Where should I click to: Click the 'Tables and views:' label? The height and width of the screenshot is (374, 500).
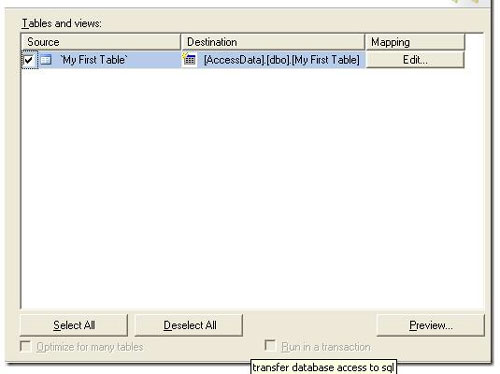[x=62, y=23]
